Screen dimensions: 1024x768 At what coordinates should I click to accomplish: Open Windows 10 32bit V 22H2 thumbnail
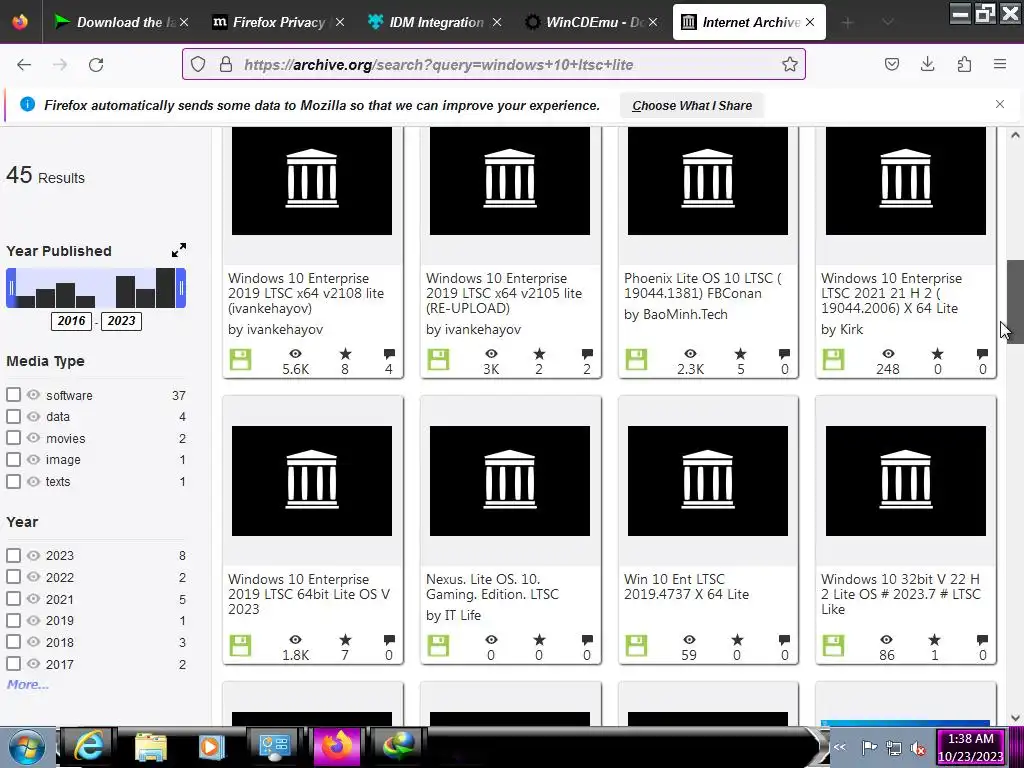click(906, 481)
